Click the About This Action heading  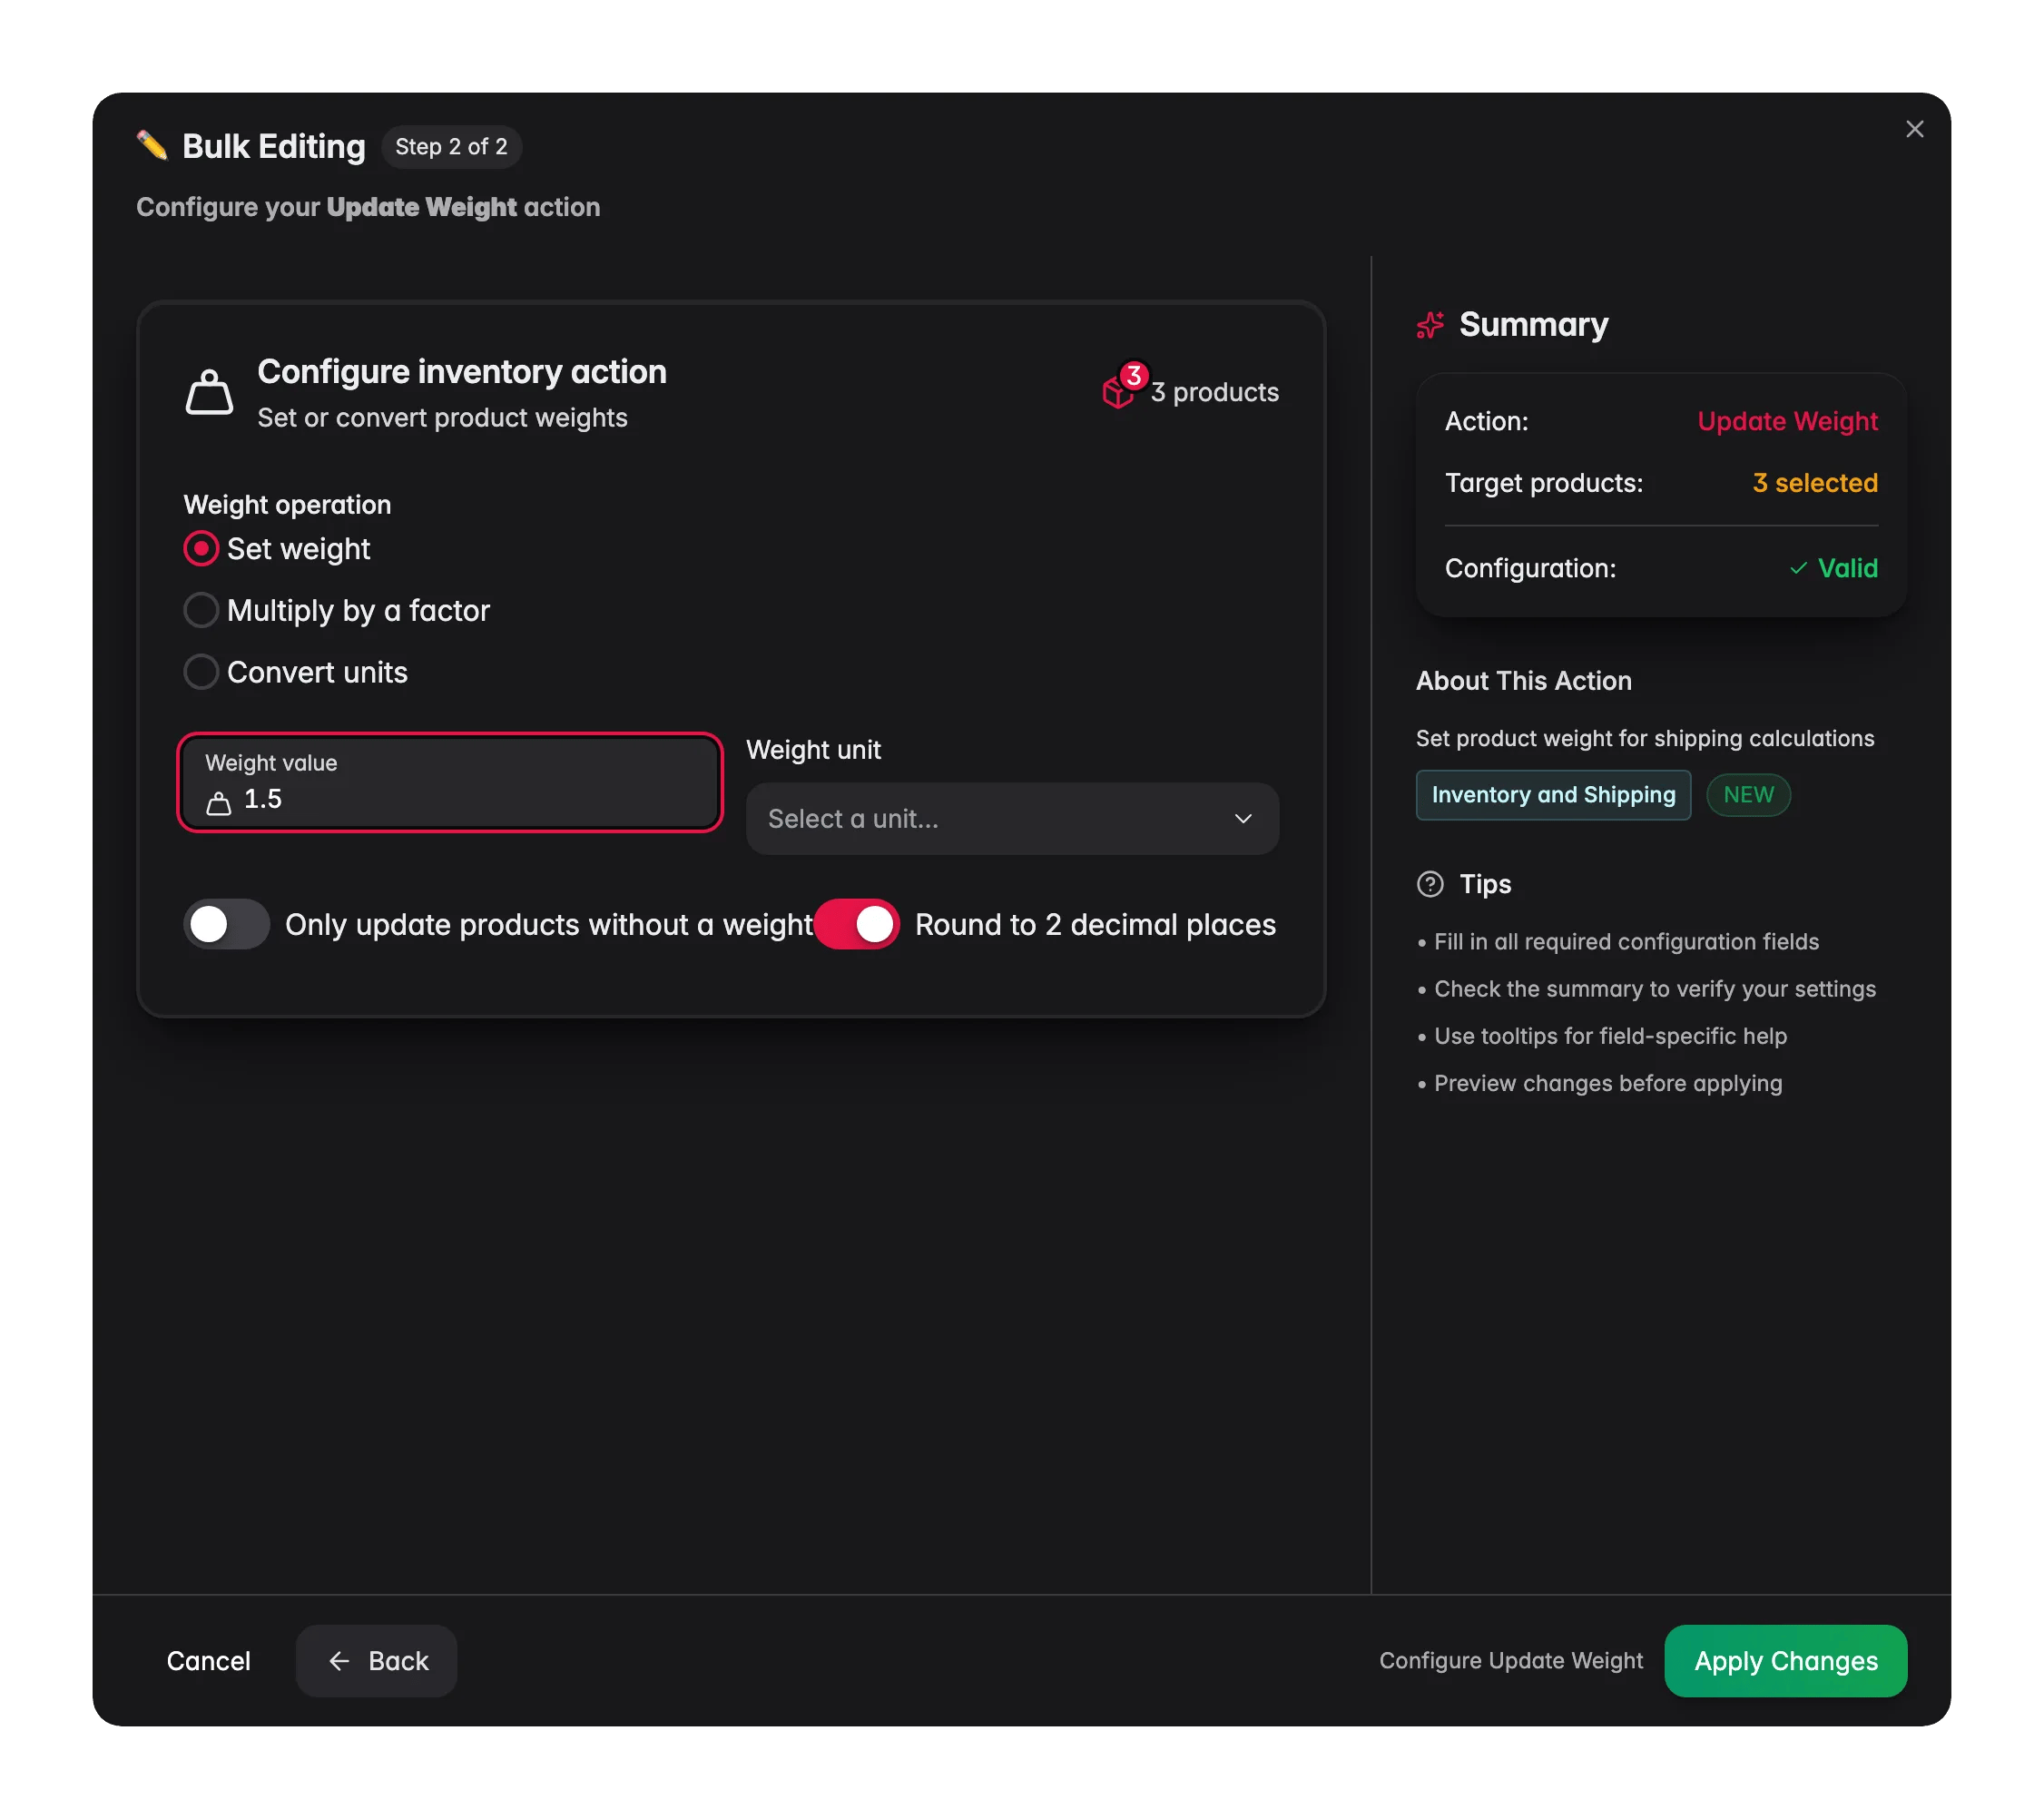pos(1523,681)
